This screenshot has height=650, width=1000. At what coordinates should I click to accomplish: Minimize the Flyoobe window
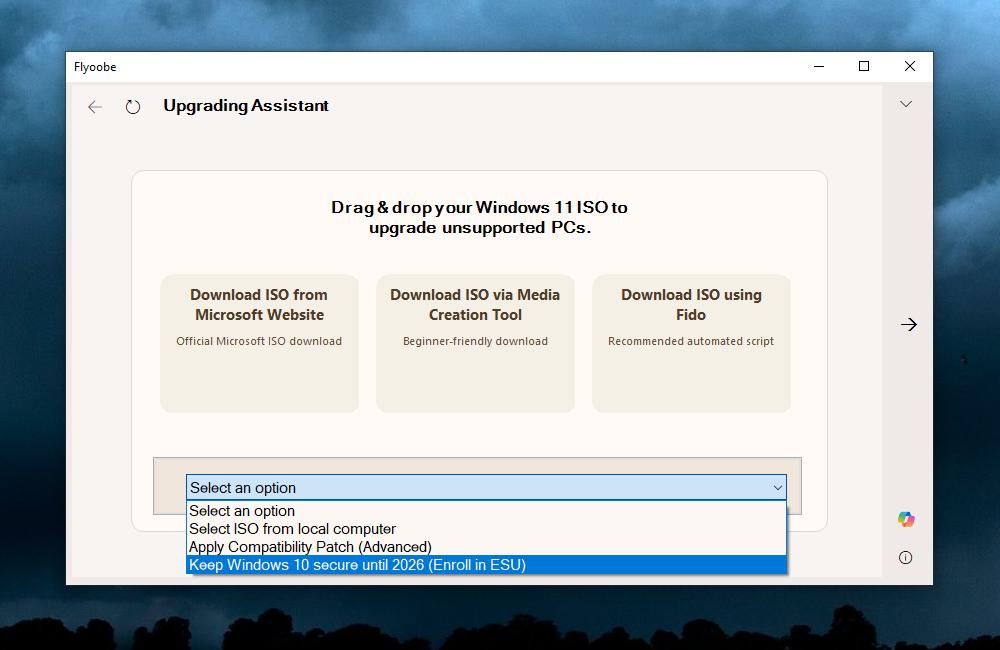click(x=819, y=66)
